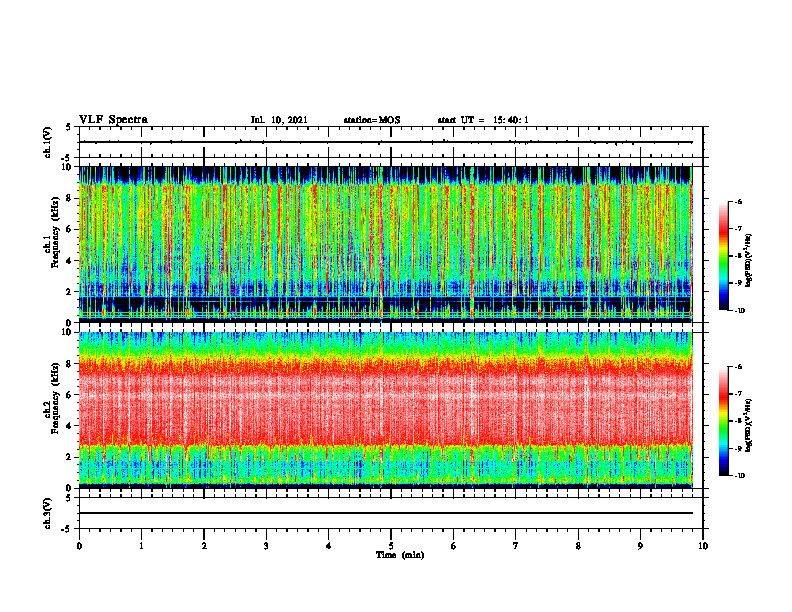Select the 'start UT = 15:40: 1' text
792x612 pixels.
click(483, 120)
